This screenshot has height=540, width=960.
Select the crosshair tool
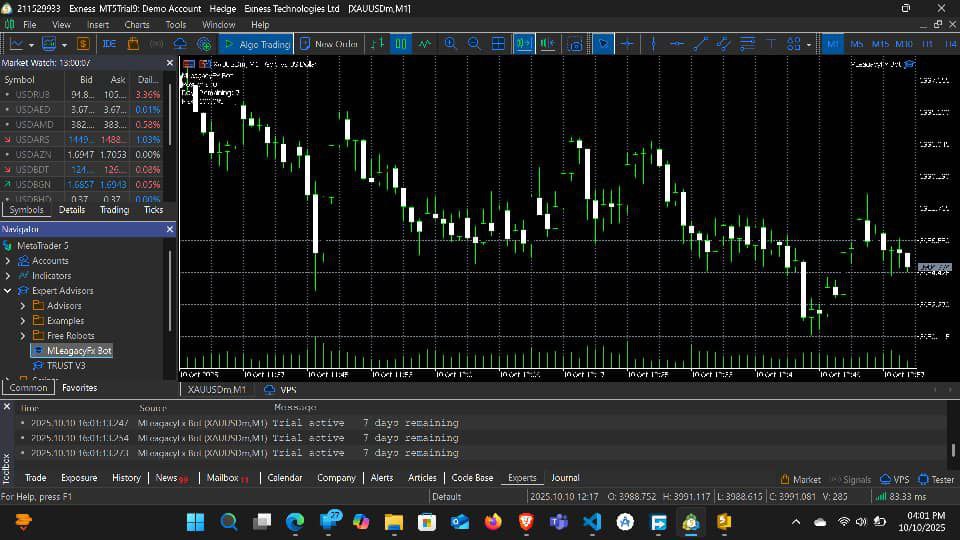[628, 44]
